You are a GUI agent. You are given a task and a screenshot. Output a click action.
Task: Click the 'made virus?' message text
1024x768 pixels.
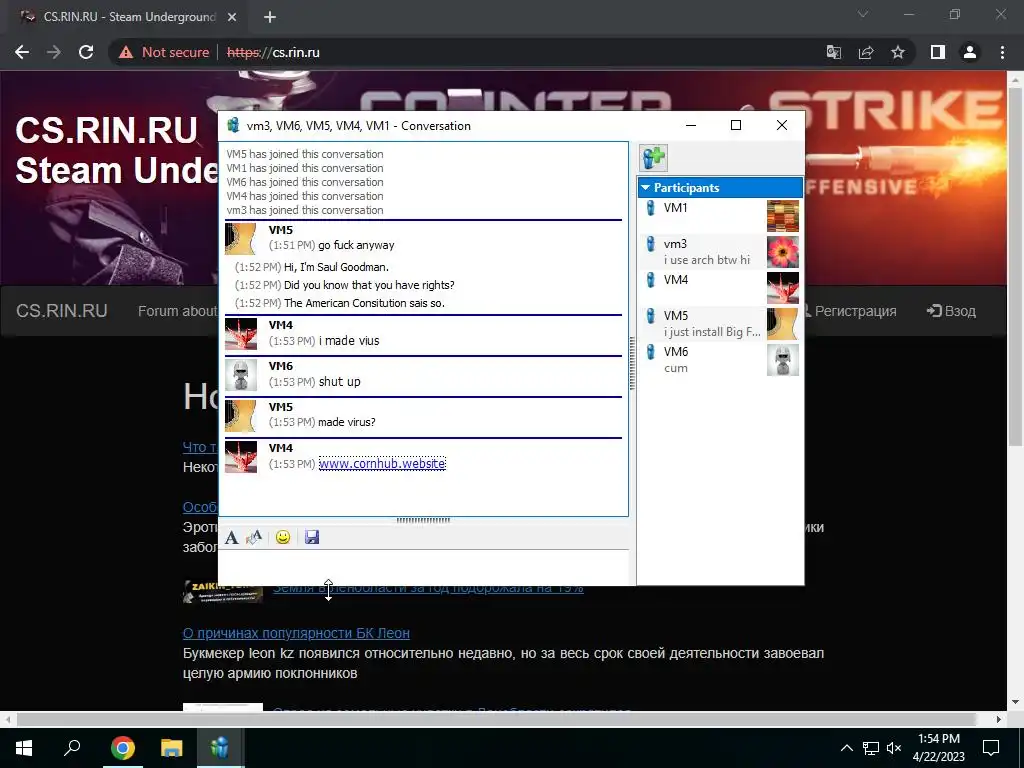pos(346,422)
